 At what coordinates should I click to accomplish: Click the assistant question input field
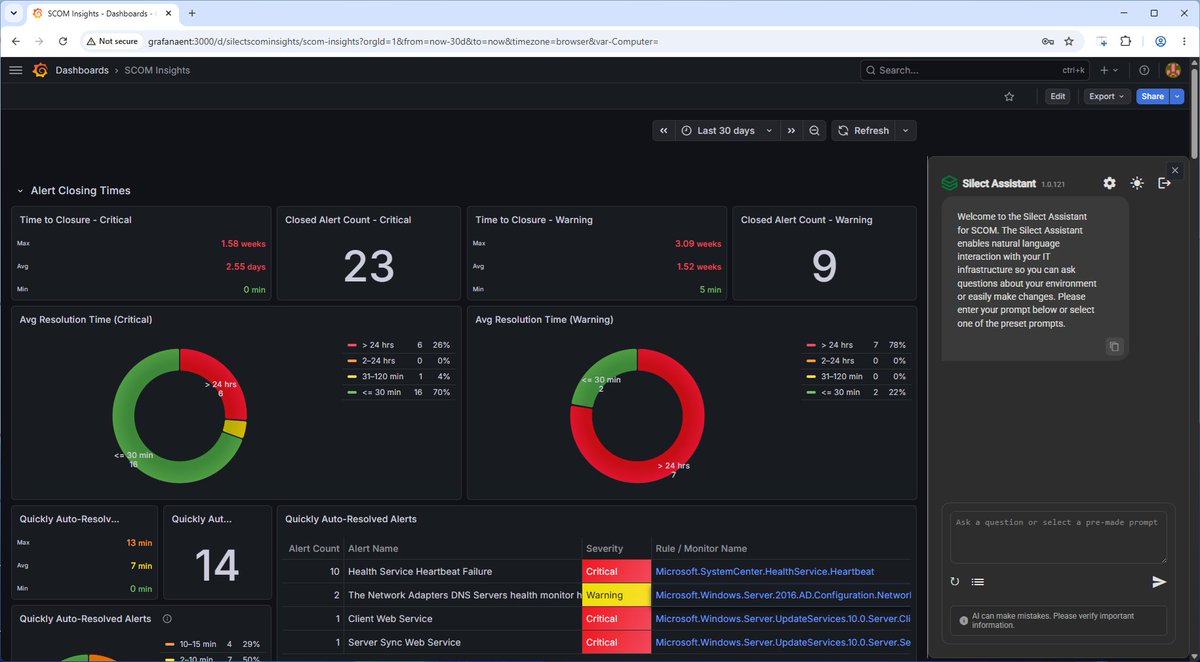click(x=1058, y=537)
